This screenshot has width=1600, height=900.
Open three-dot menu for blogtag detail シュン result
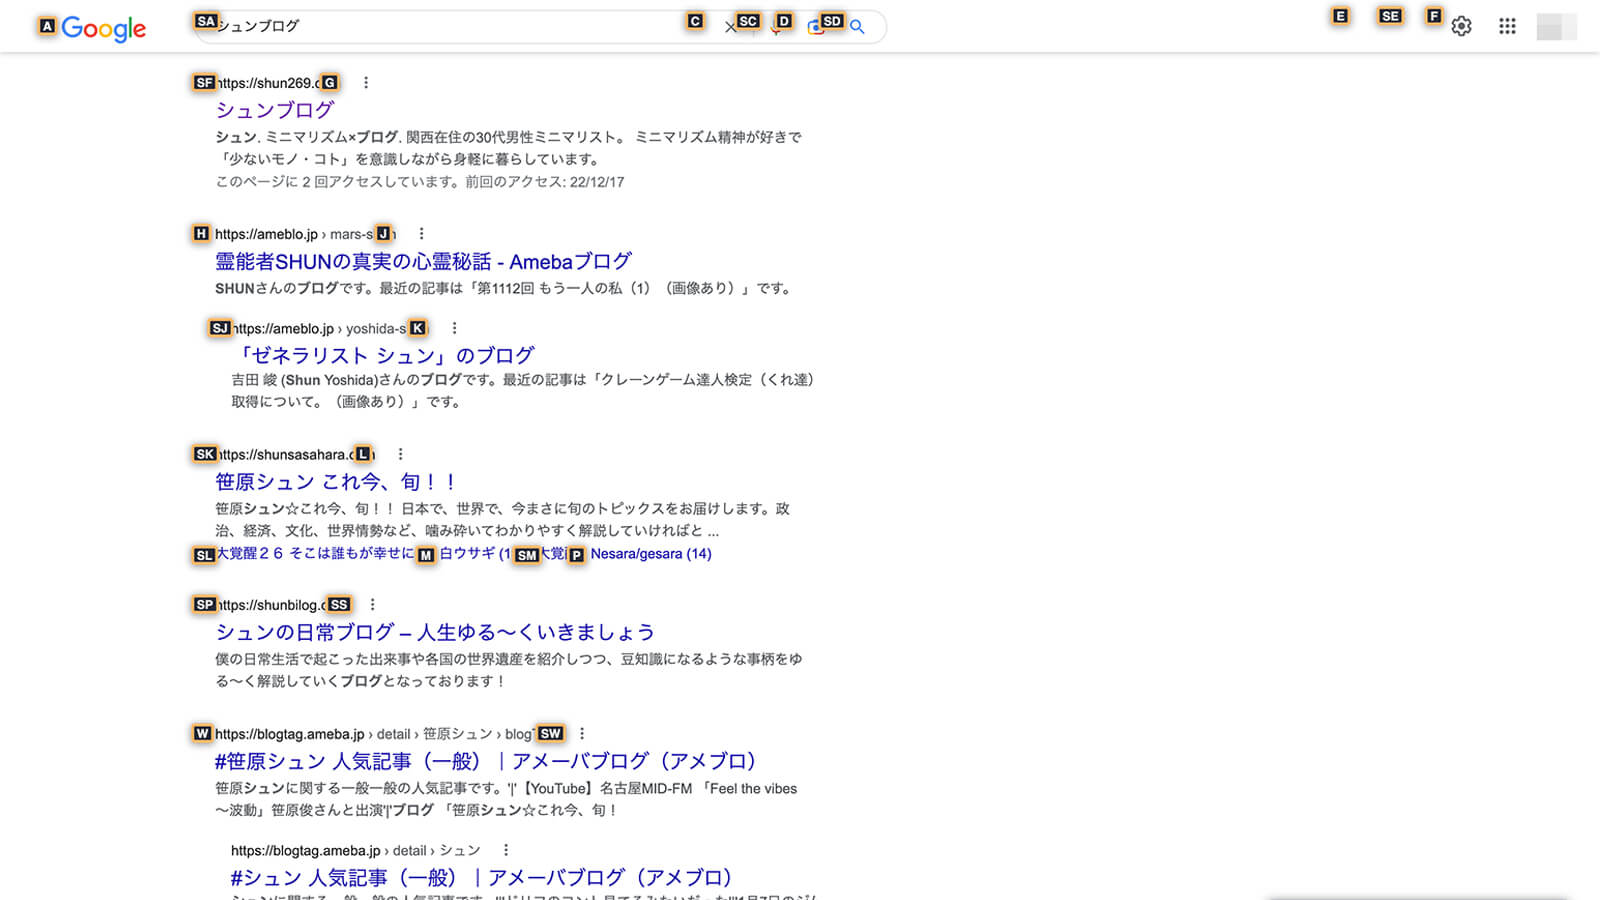pos(505,850)
